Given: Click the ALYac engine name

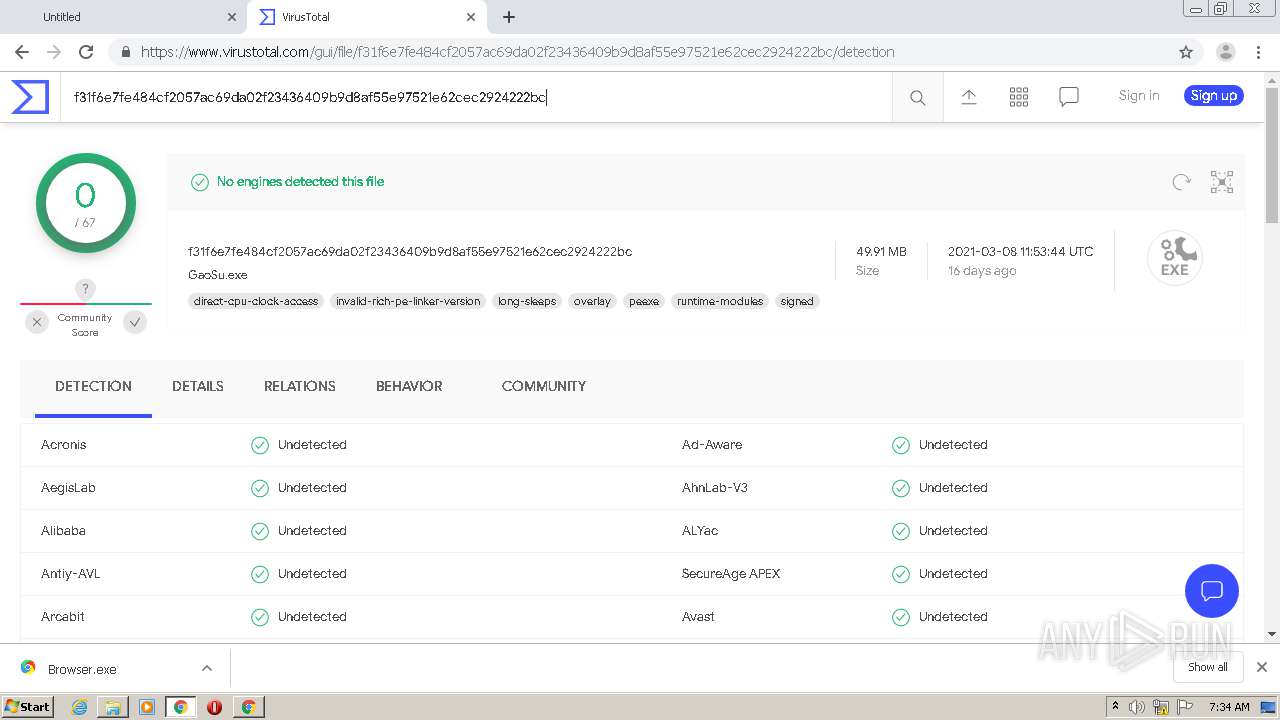Looking at the screenshot, I should tap(700, 531).
